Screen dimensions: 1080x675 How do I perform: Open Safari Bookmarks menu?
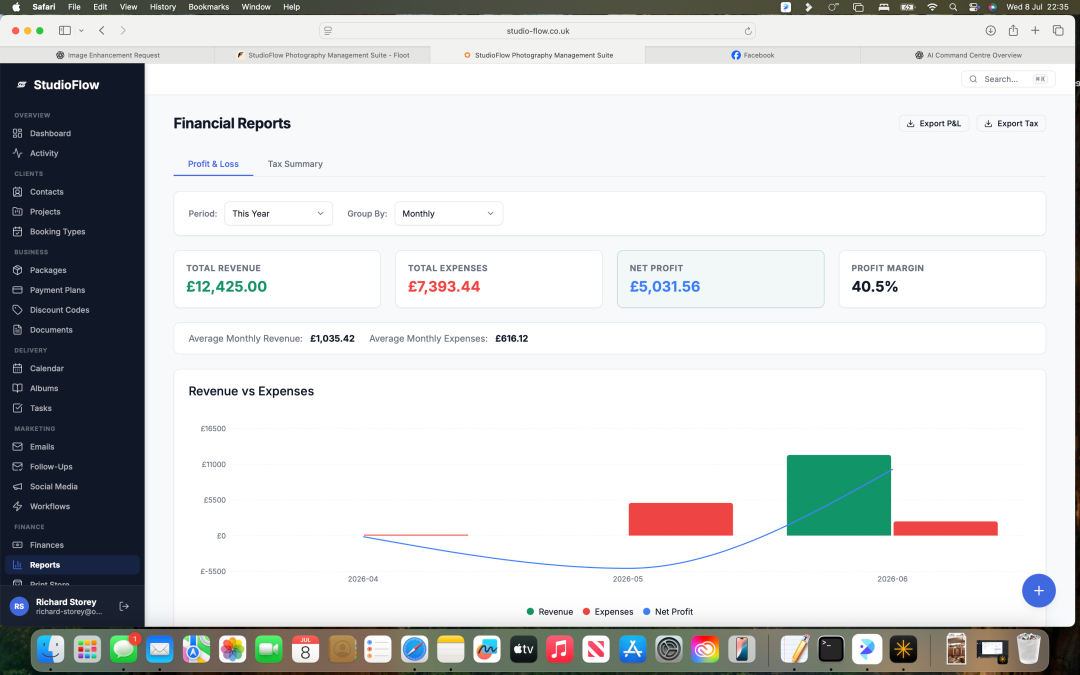point(209,7)
